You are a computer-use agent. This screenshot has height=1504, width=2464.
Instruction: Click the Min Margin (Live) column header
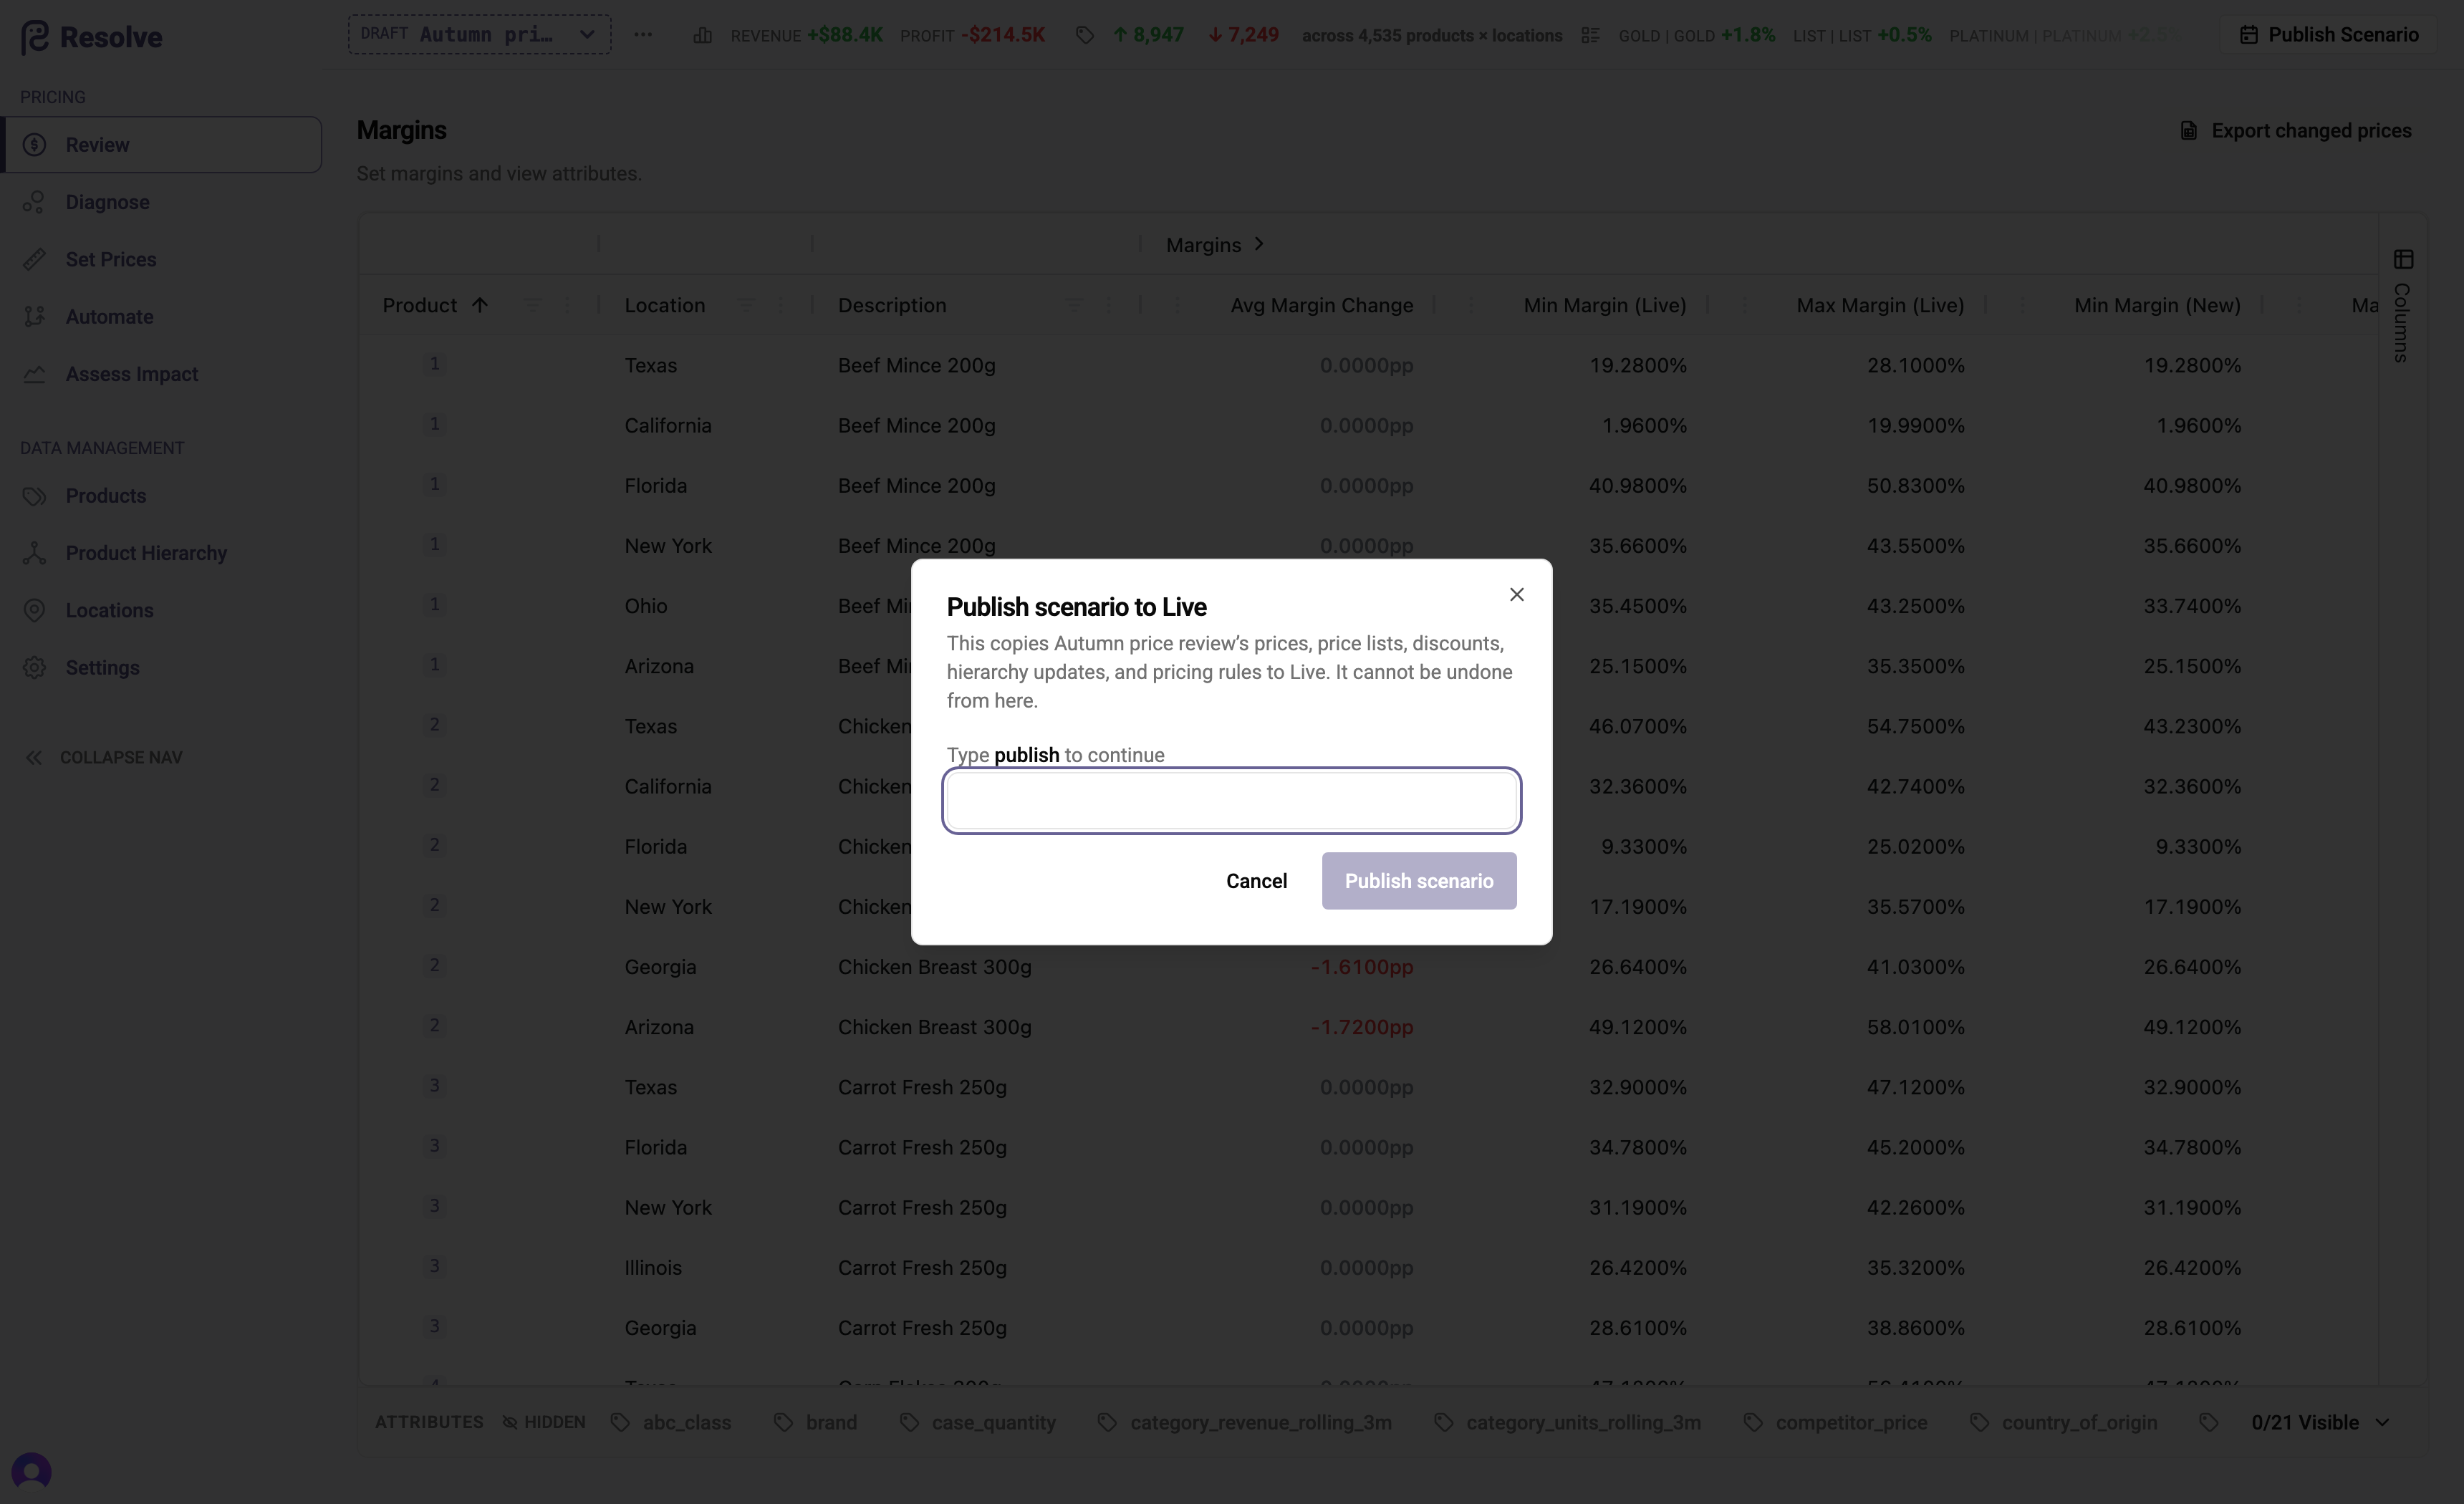(x=1605, y=305)
